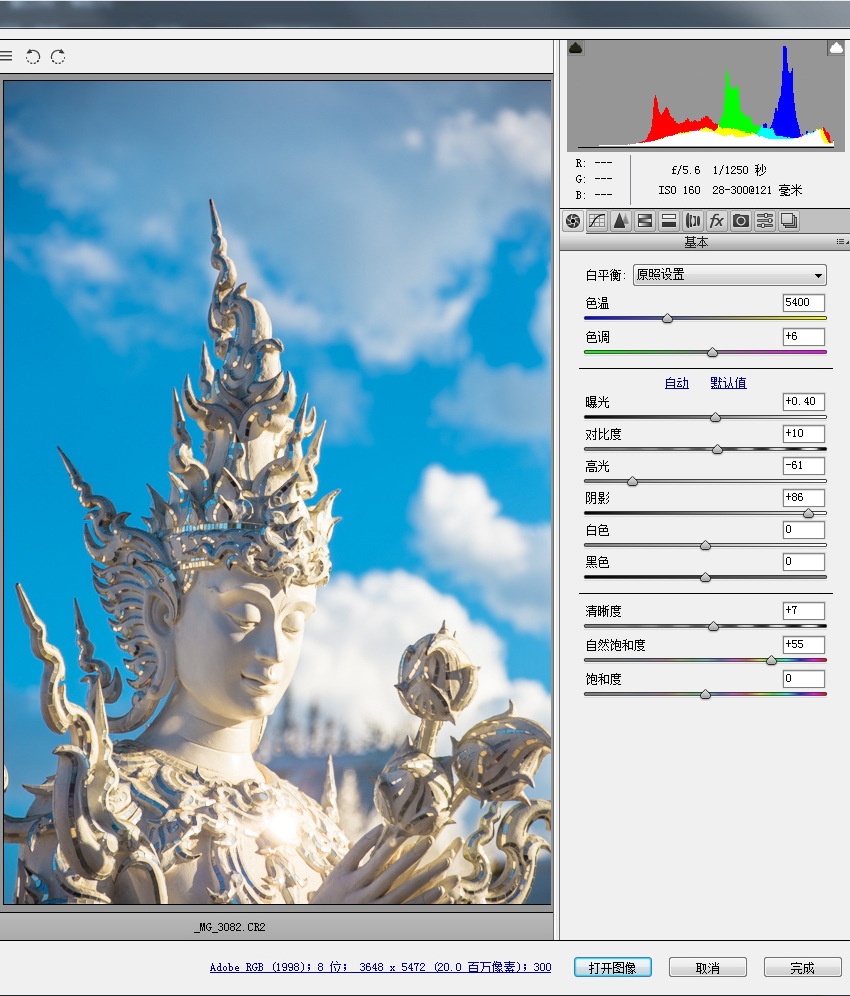Image resolution: width=850 pixels, height=996 pixels.
Task: Click the 黑色 blacks value field
Action: (x=804, y=562)
